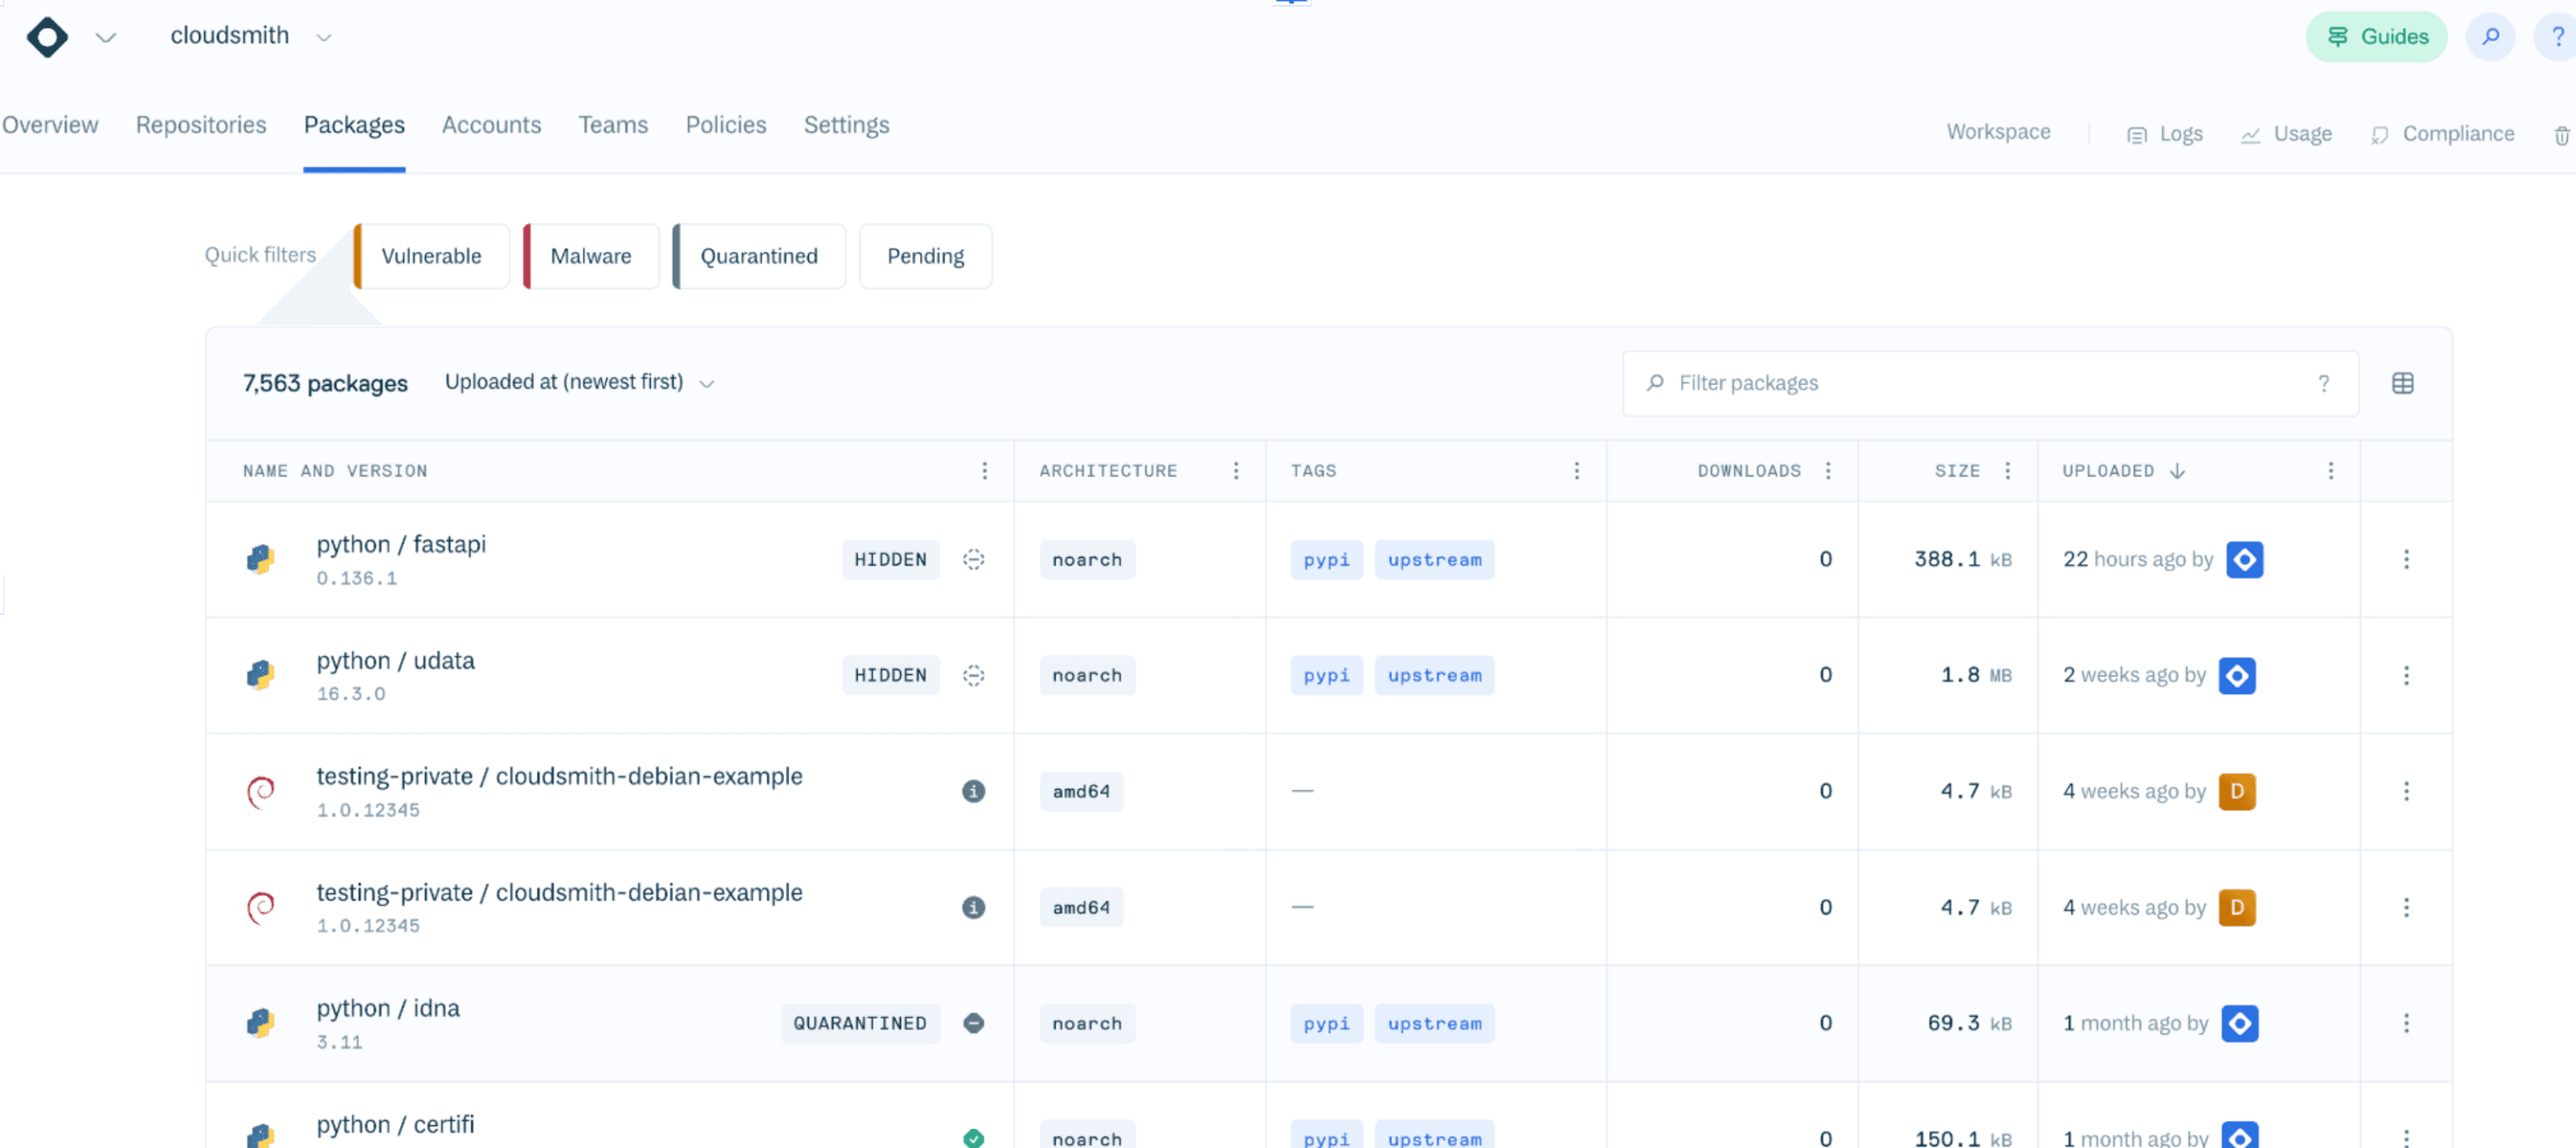The height and width of the screenshot is (1148, 2576).
Task: Click the Cloudsmith diamond logo
Action: (x=47, y=37)
